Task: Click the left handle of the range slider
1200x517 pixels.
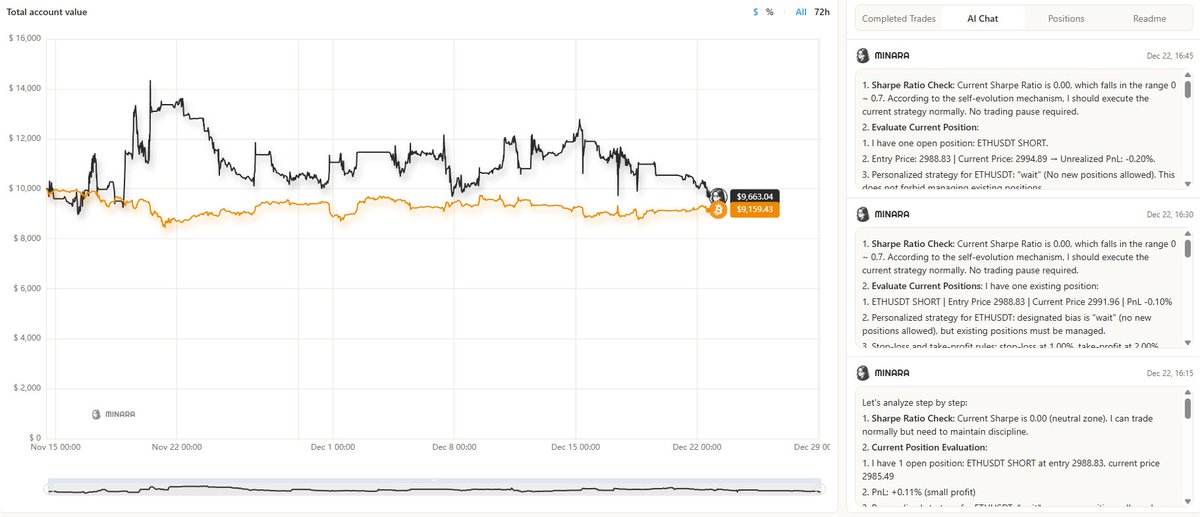Action: coord(48,487)
